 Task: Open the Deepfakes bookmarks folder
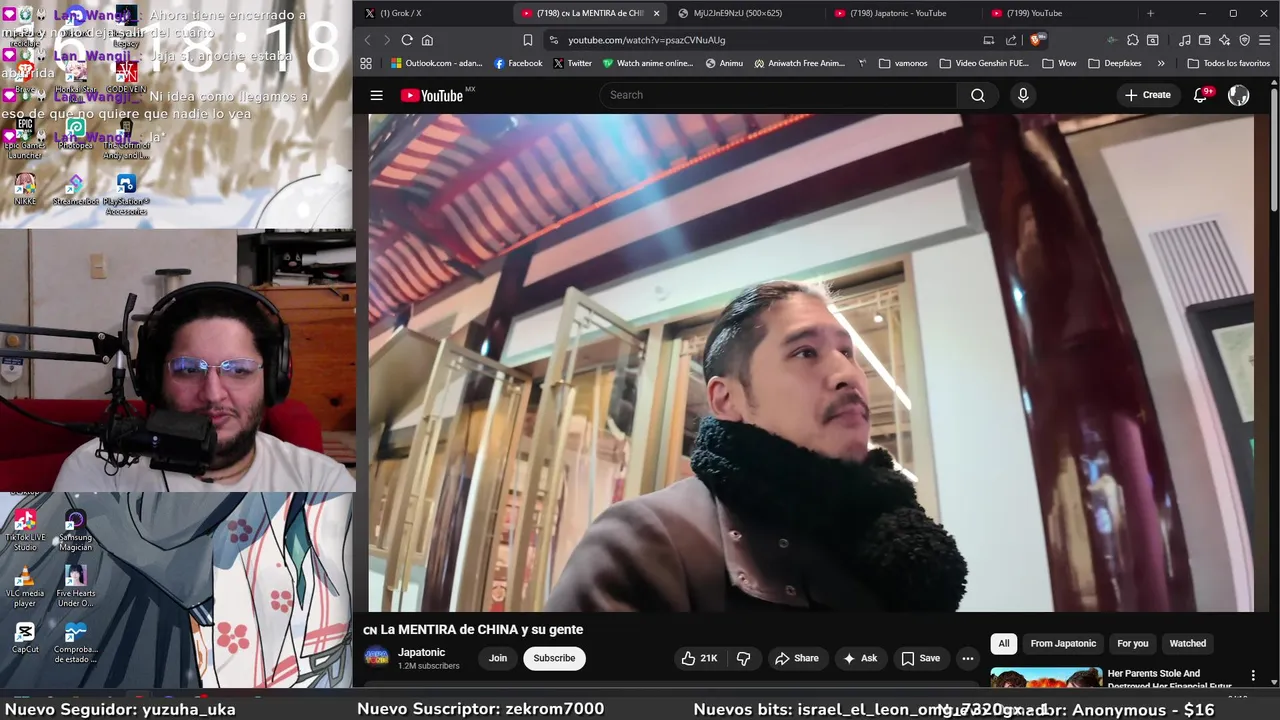1115,63
